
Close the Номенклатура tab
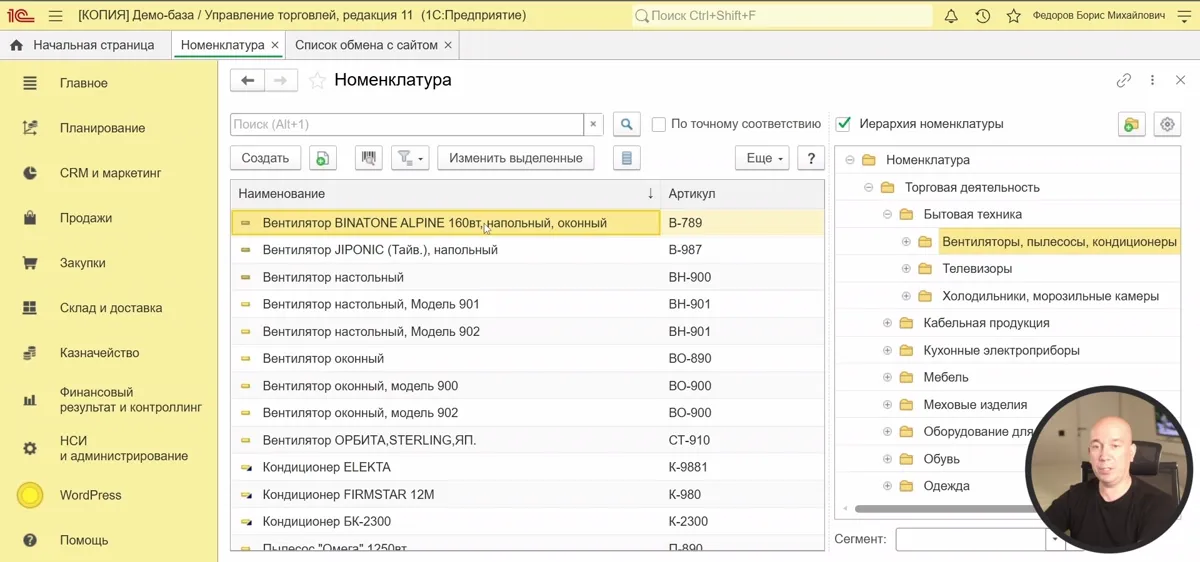(x=274, y=45)
